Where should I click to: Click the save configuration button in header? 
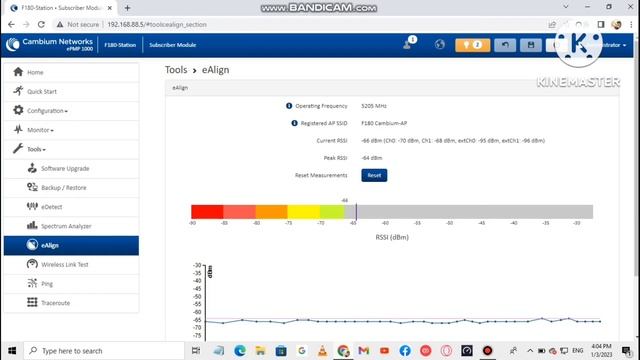[x=531, y=45]
